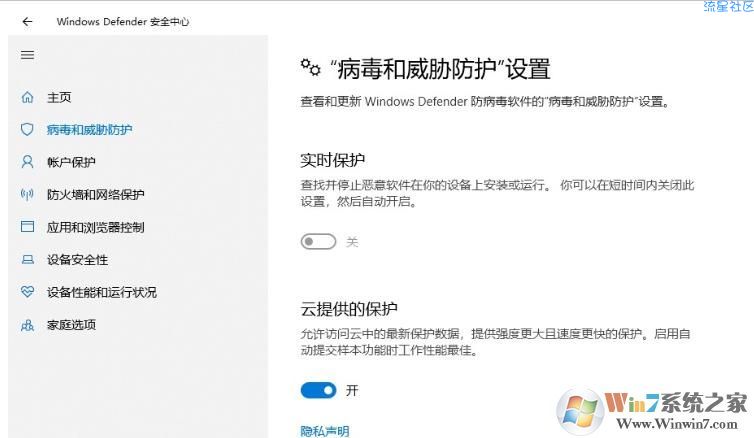Click the 开 label beside the toggle
This screenshot has width=754, height=438.
352,390
